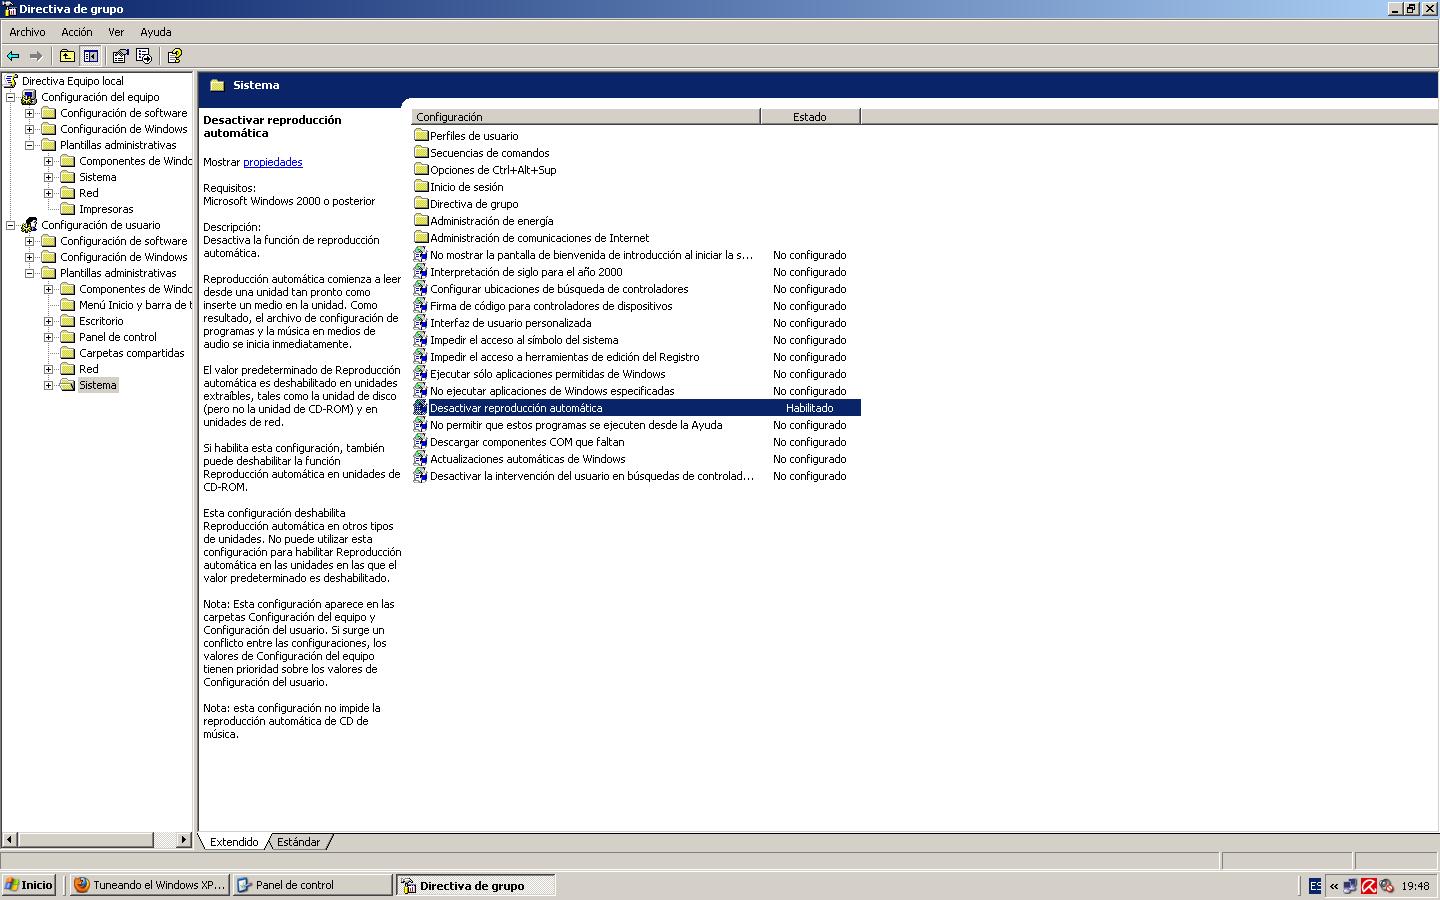Click the blocked-status tray icon beside the clock
Image resolution: width=1440 pixels, height=900 pixels.
tap(1387, 885)
